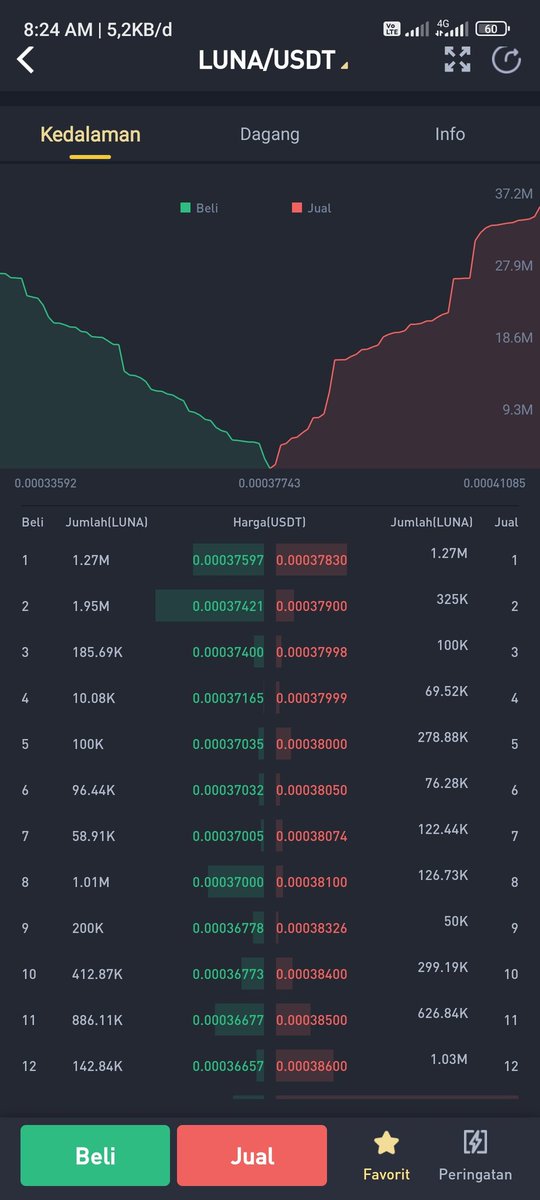
Task: Select bid price 0.00036773
Action: (228, 974)
